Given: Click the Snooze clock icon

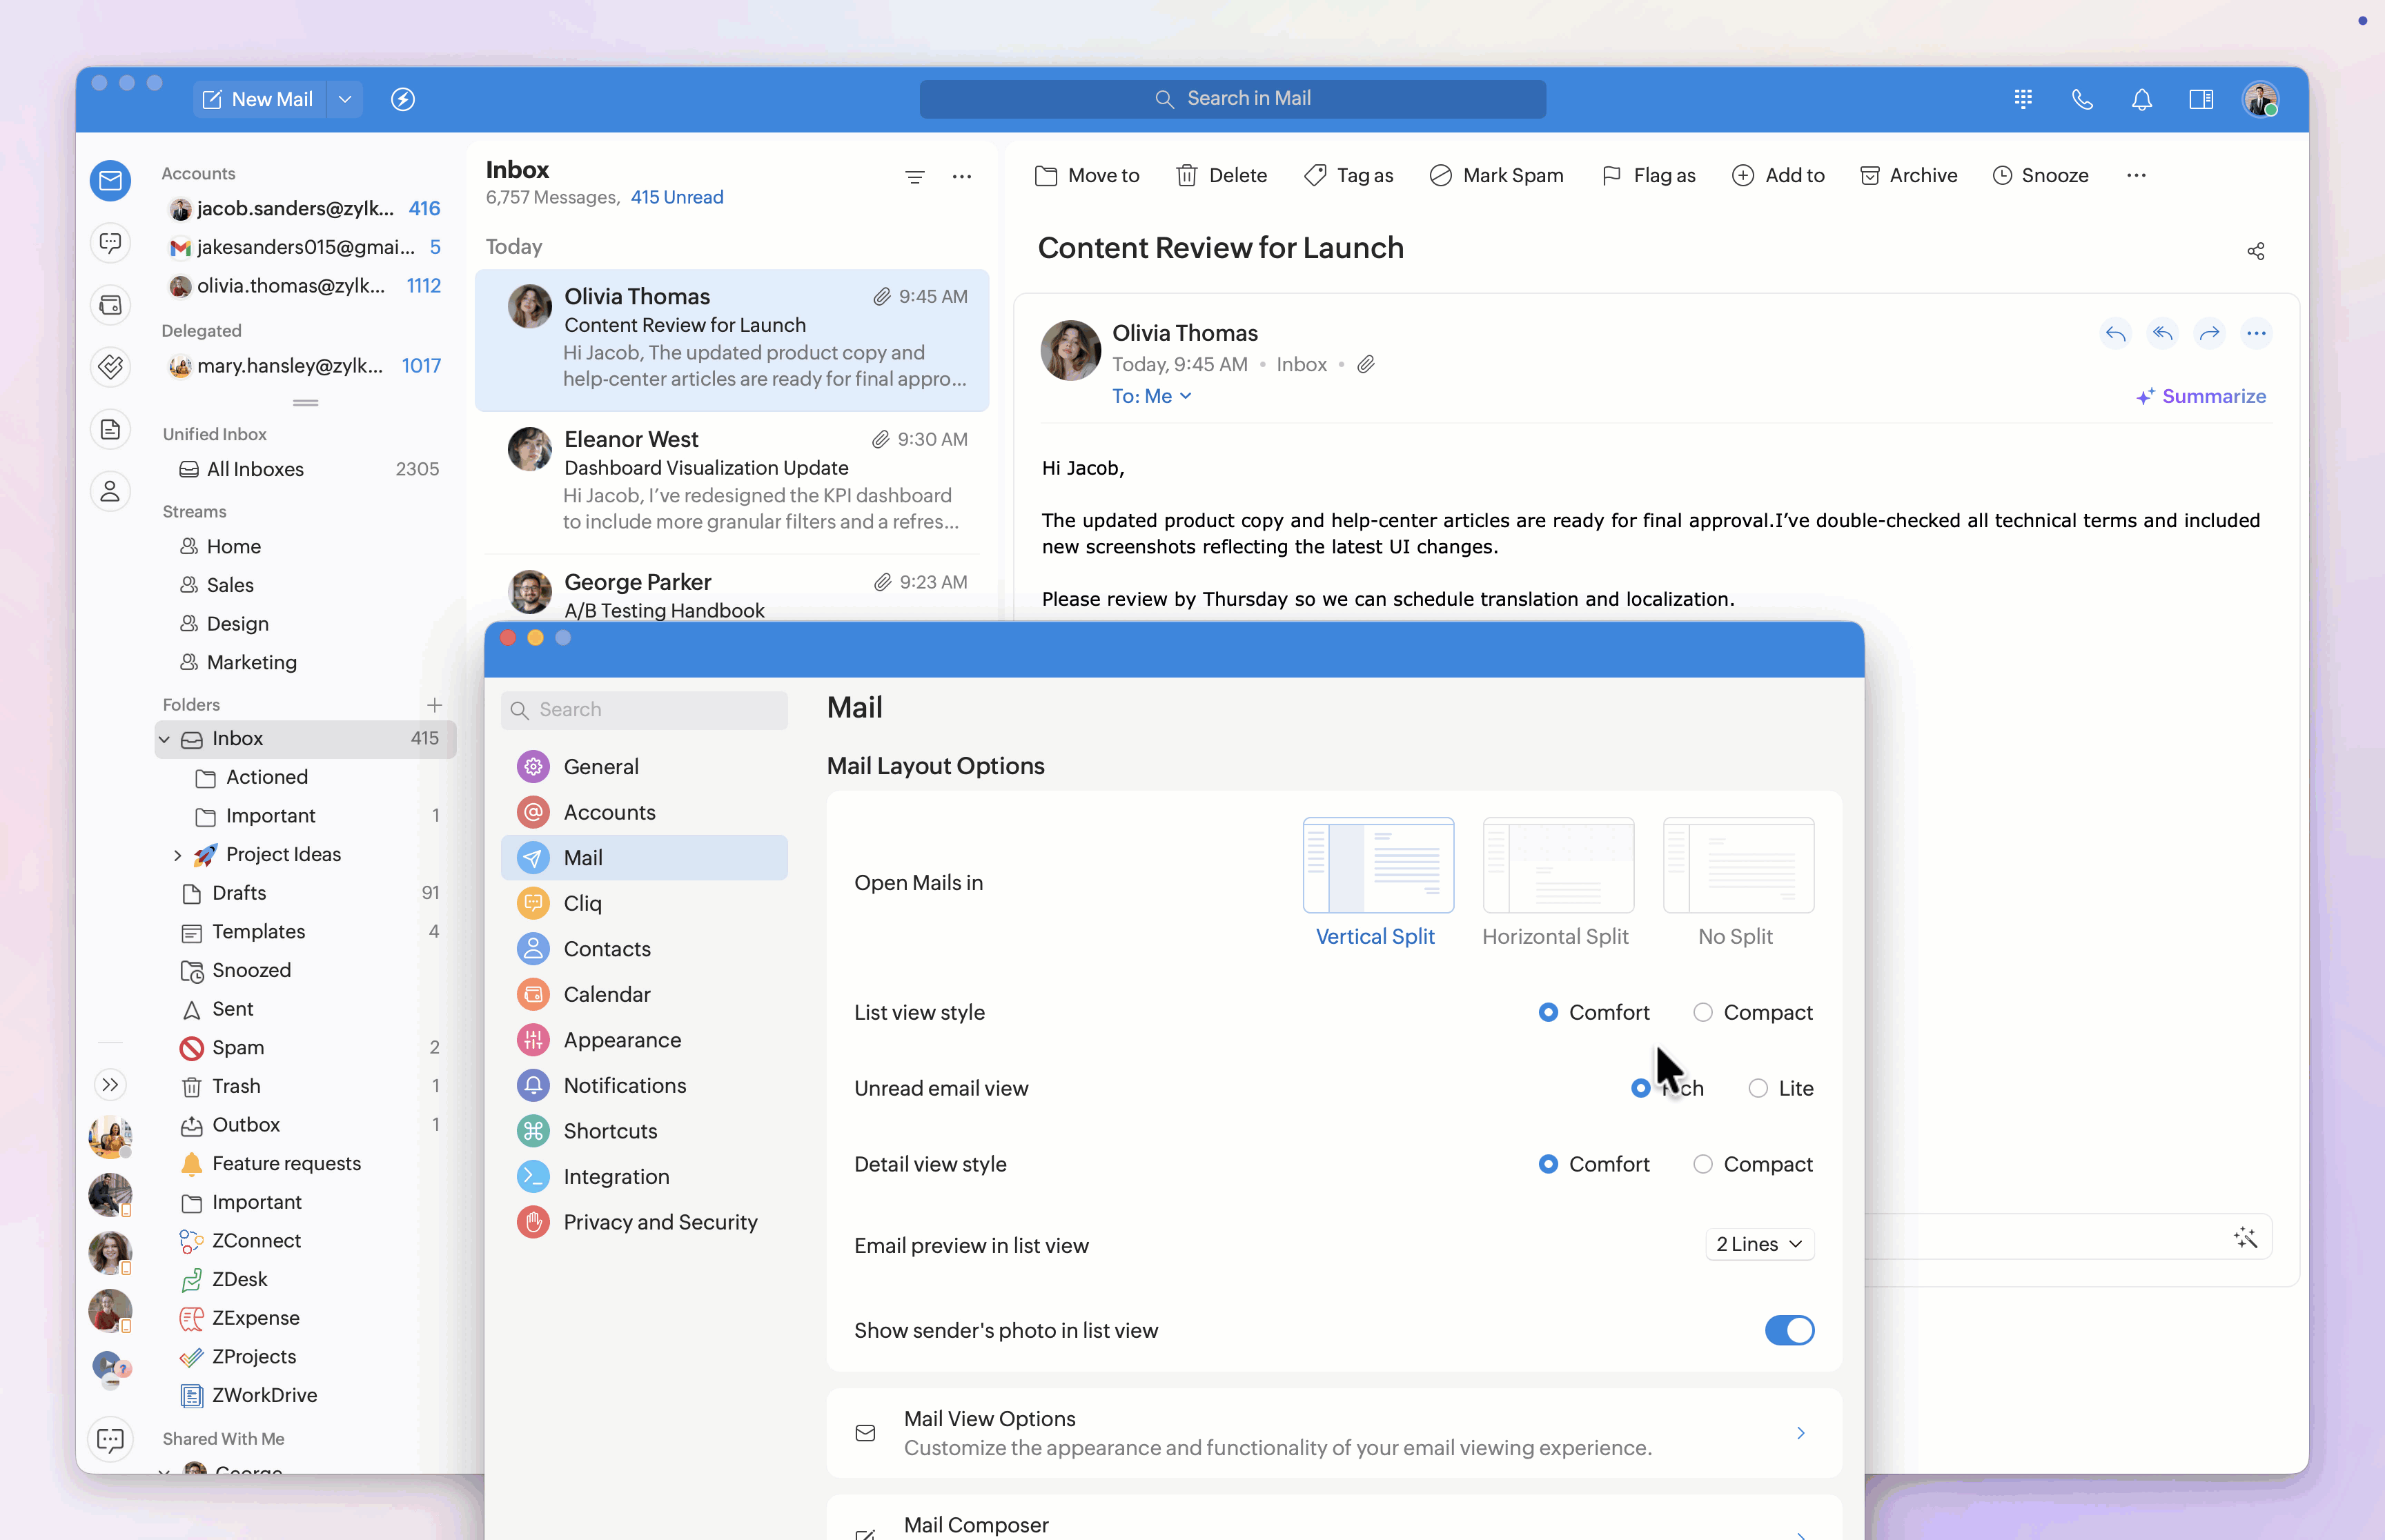Looking at the screenshot, I should [2002, 176].
